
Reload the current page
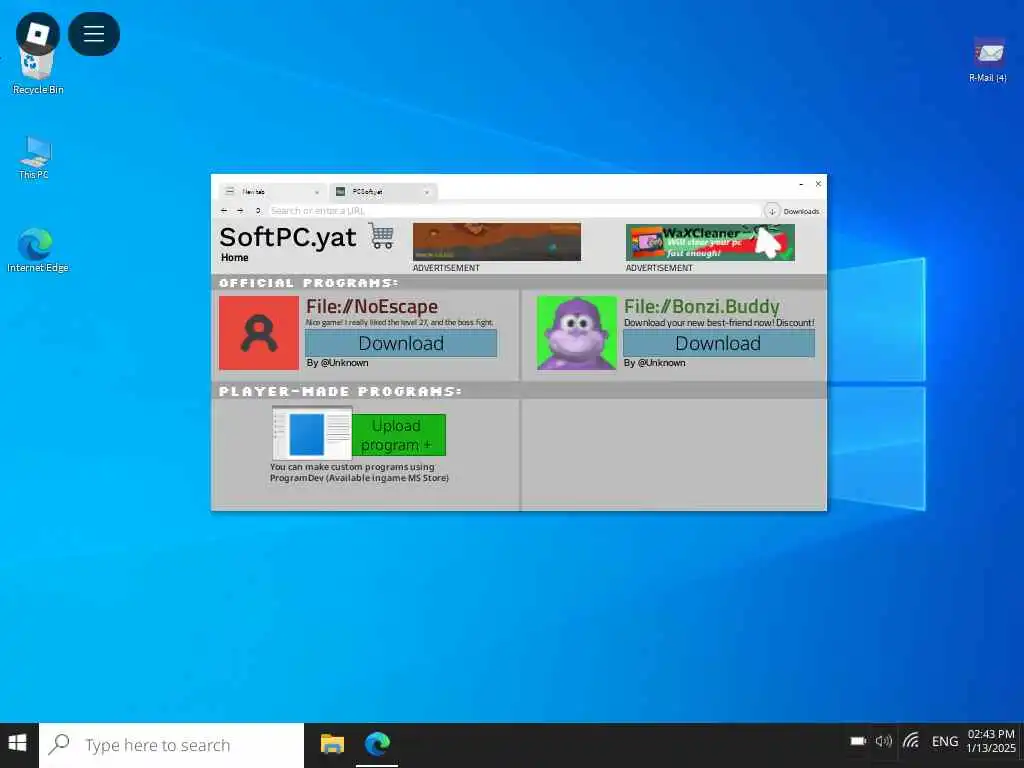point(258,211)
